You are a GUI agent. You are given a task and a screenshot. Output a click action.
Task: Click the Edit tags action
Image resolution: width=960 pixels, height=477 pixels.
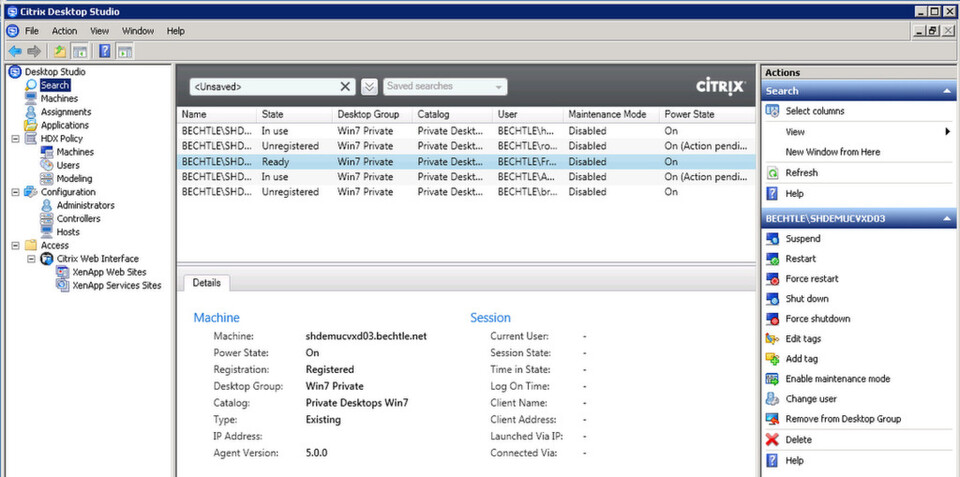point(803,339)
